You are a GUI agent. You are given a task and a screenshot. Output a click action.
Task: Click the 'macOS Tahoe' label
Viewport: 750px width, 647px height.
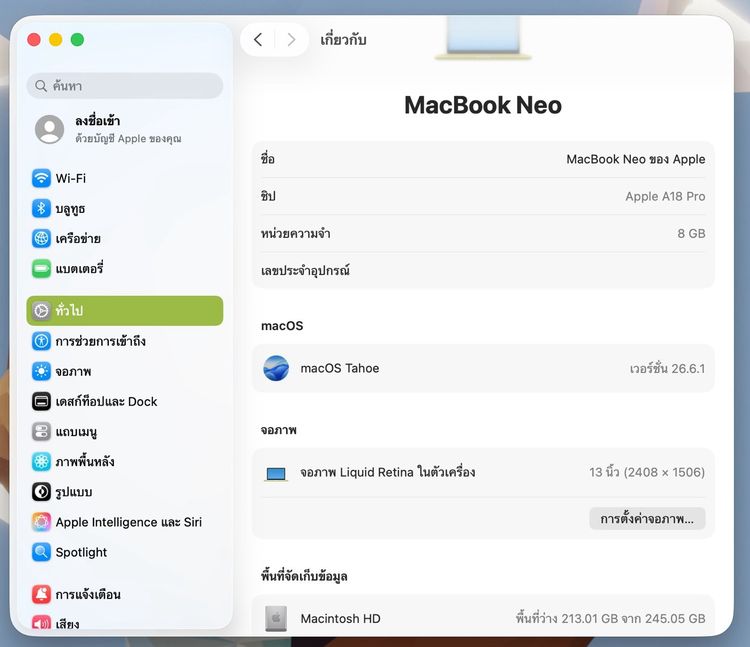point(340,368)
